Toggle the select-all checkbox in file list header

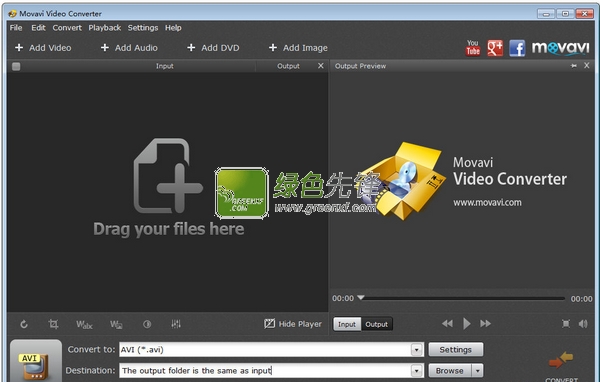(x=16, y=66)
